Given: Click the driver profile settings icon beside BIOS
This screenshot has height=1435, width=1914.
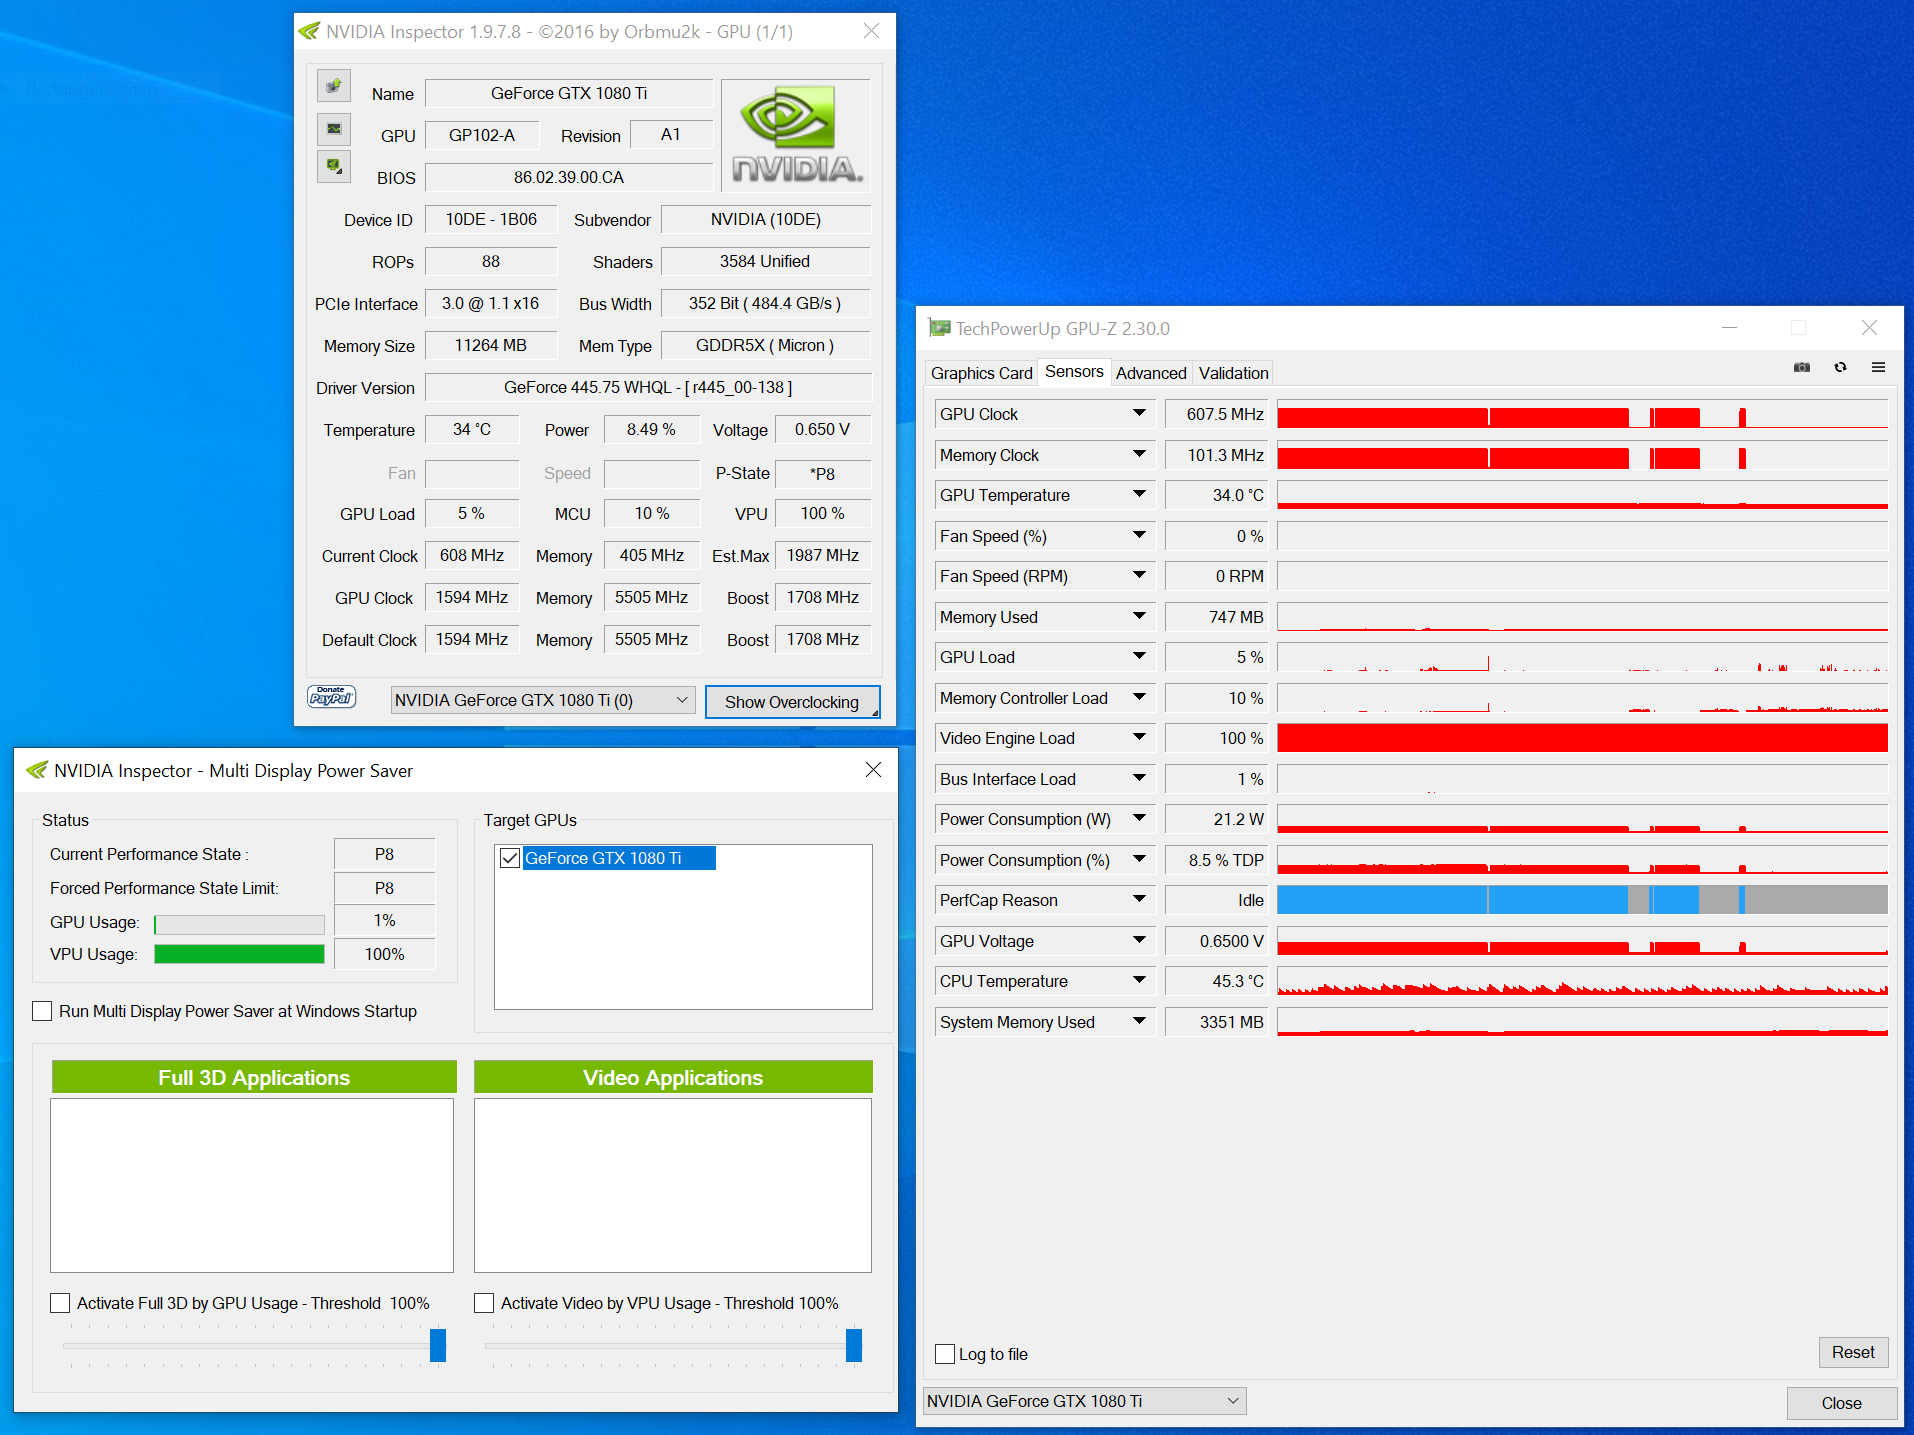Looking at the screenshot, I should pyautogui.click(x=334, y=166).
